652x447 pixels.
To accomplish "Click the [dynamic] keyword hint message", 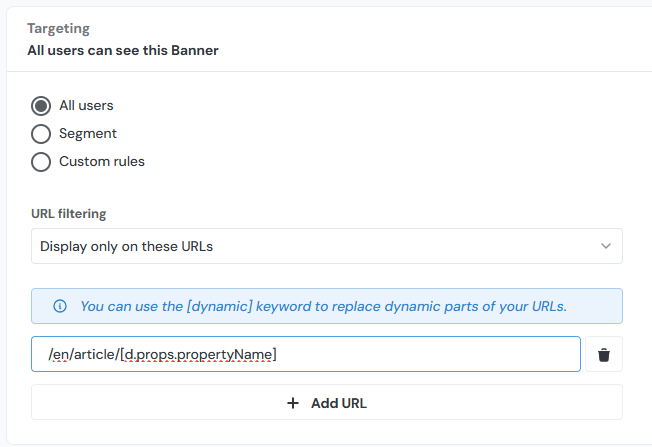I will point(323,306).
